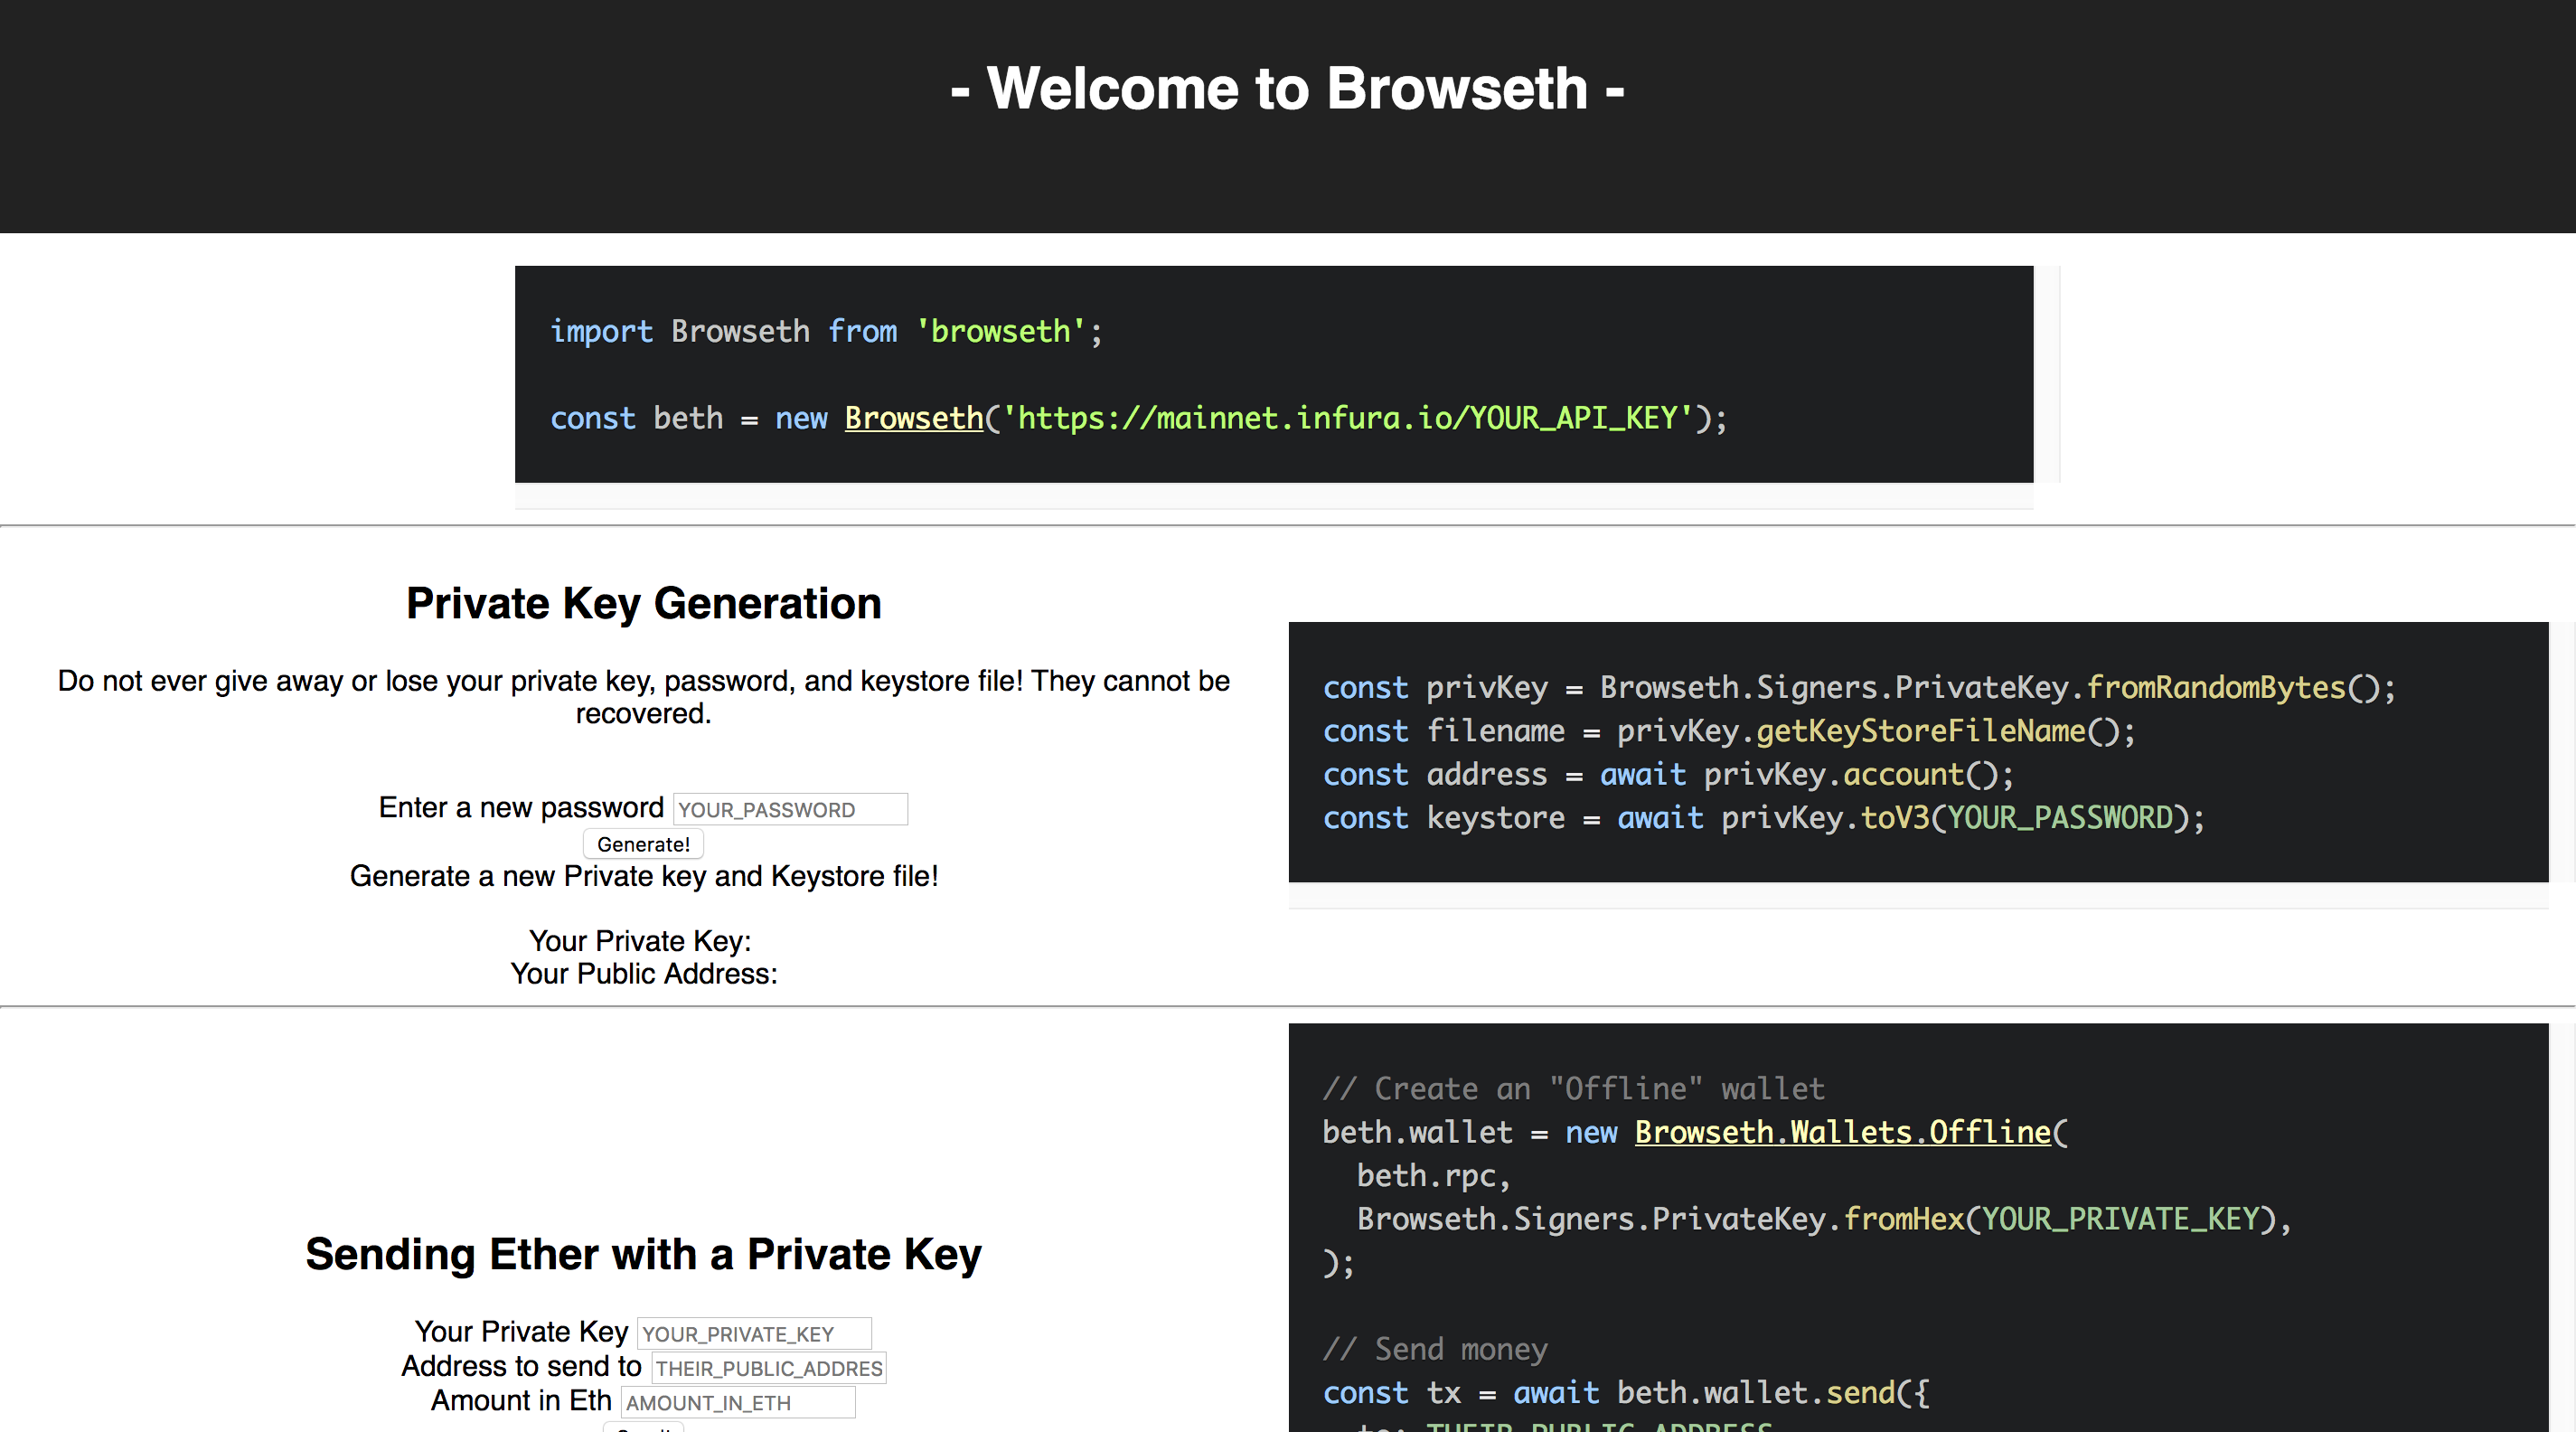Focus the YOUR_PRIVATE_KEY input field
The height and width of the screenshot is (1432, 2576).
tap(754, 1333)
